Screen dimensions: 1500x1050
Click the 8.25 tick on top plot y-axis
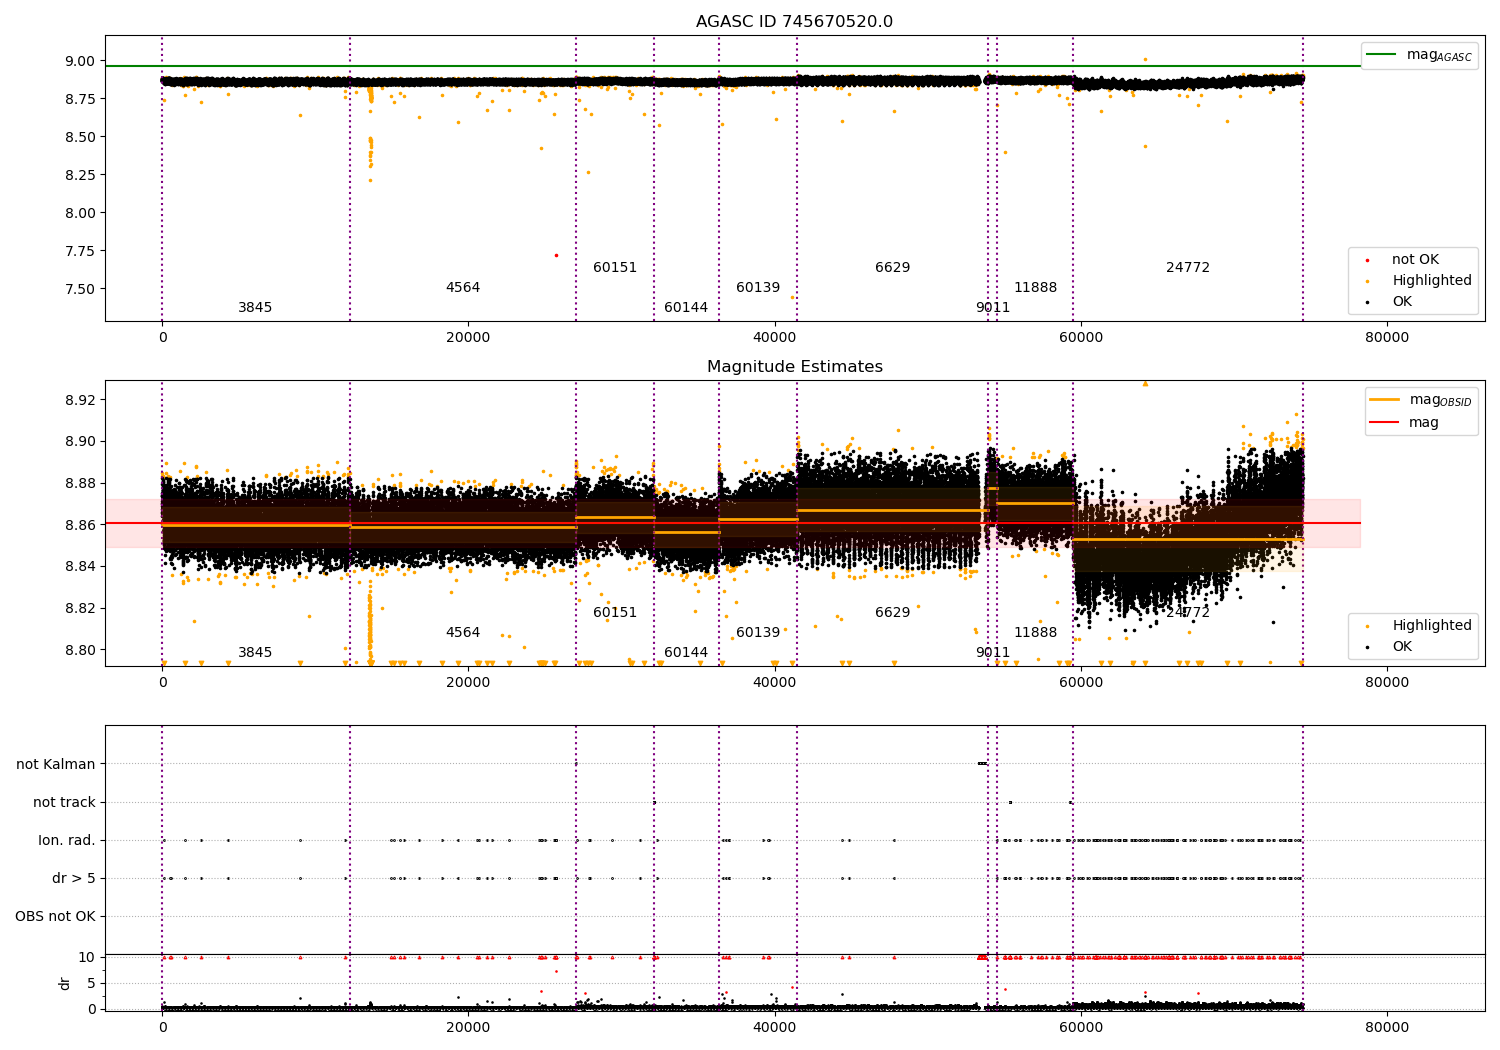pyautogui.click(x=80, y=175)
